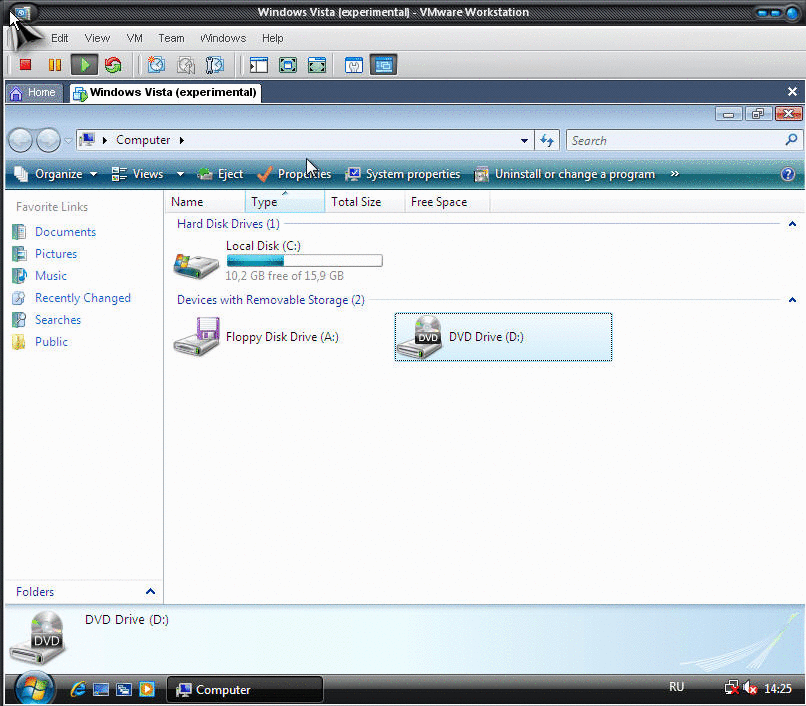This screenshot has height=706, width=806.
Task: Open the VMware Help menu
Action: pos(272,38)
